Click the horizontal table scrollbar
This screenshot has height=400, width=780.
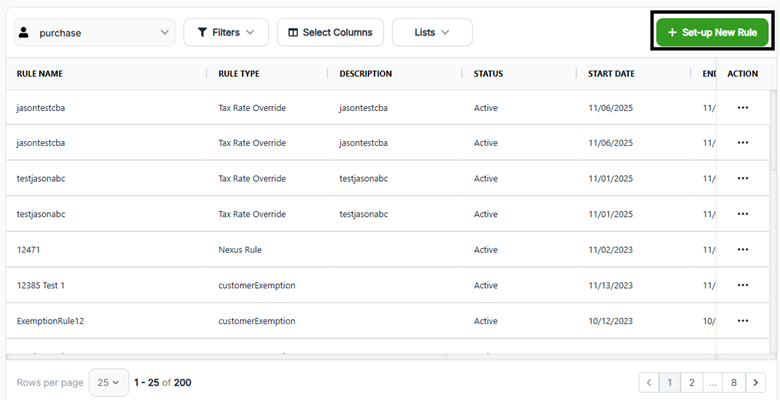click(226, 357)
